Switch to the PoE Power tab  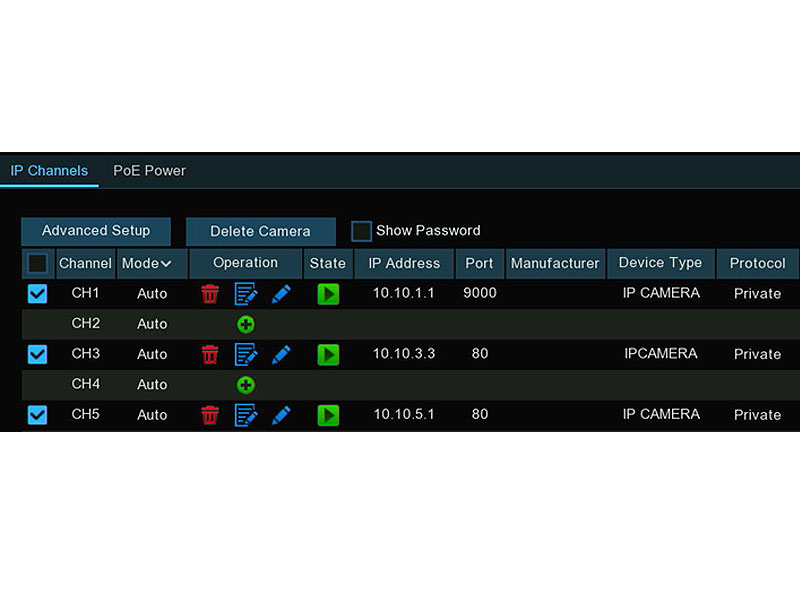coord(149,170)
